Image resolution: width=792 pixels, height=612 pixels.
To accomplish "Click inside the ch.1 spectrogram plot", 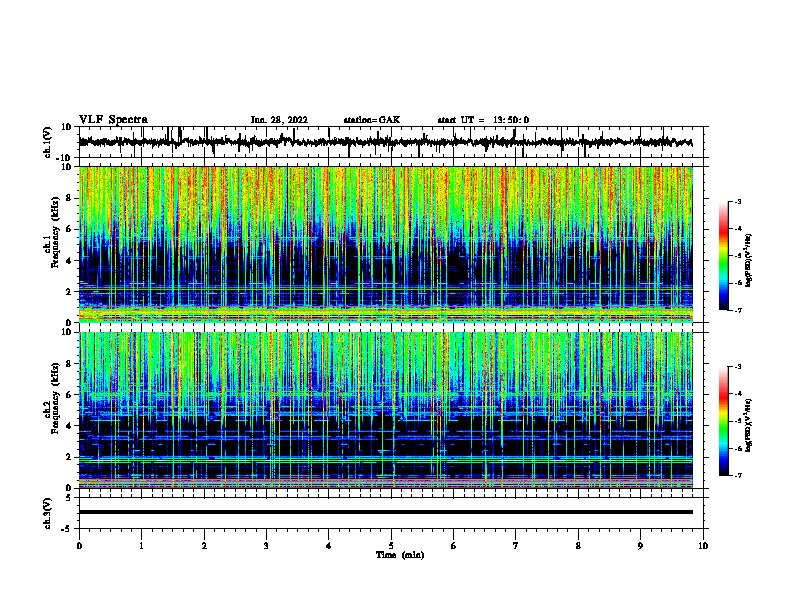I will tap(386, 244).
